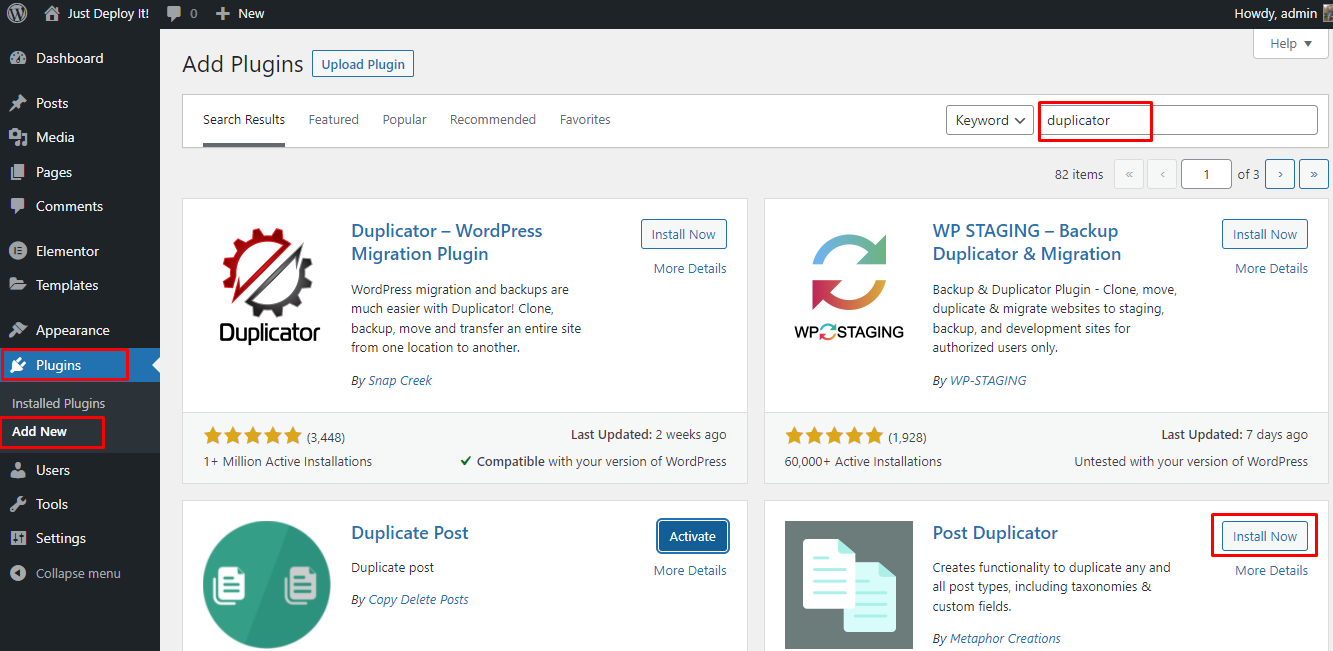
Task: Expand the Help panel
Action: (1291, 44)
